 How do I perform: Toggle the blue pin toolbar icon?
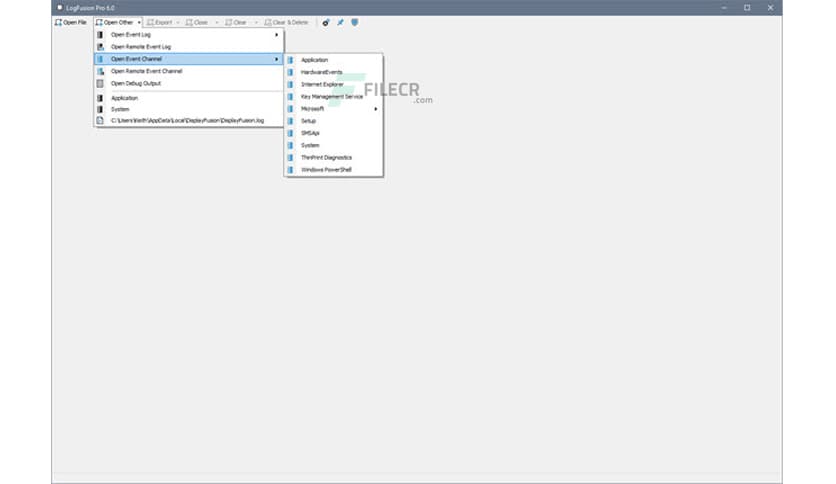pos(340,22)
